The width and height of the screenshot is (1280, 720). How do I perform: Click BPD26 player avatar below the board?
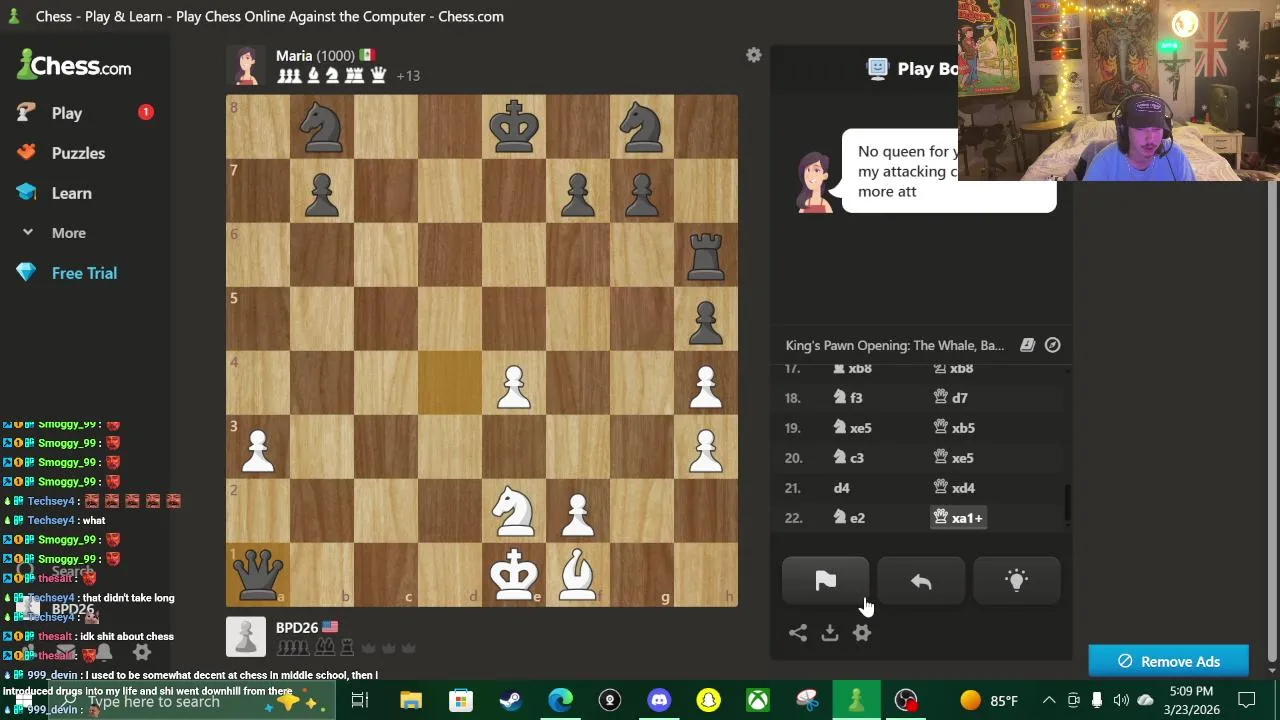(x=246, y=637)
